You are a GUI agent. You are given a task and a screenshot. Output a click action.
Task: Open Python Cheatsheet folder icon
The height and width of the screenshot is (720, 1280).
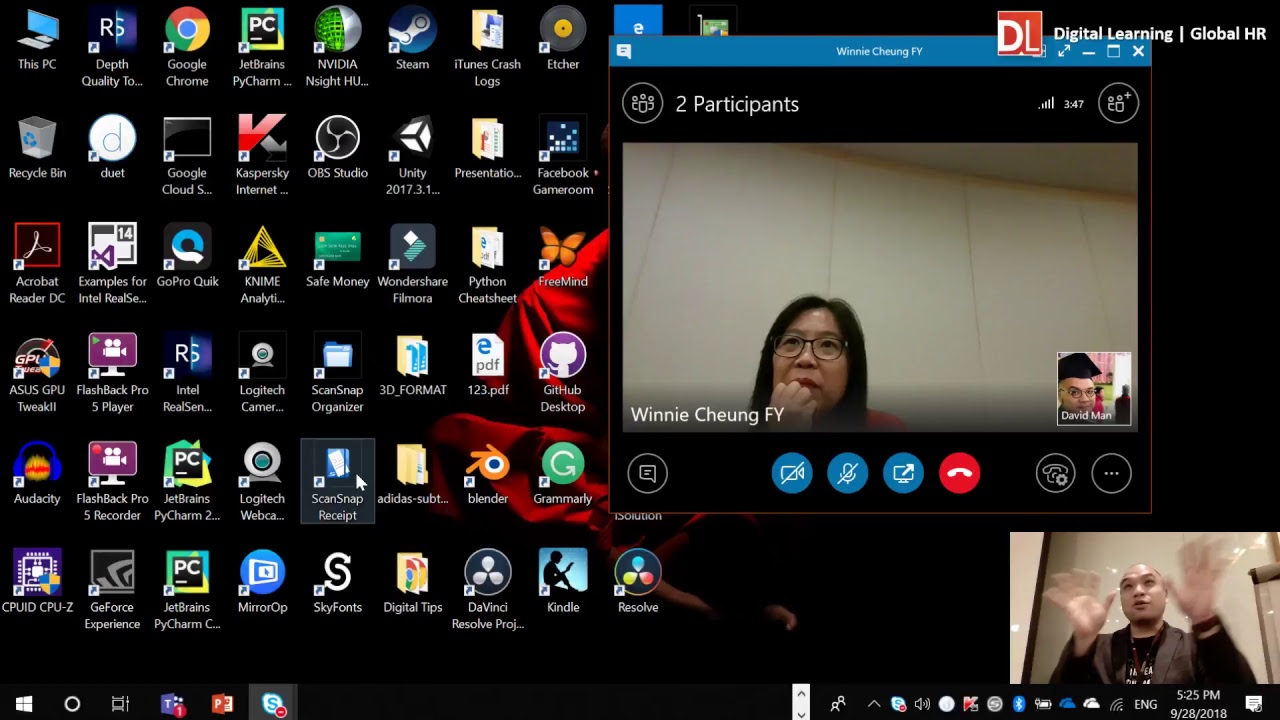pos(488,265)
